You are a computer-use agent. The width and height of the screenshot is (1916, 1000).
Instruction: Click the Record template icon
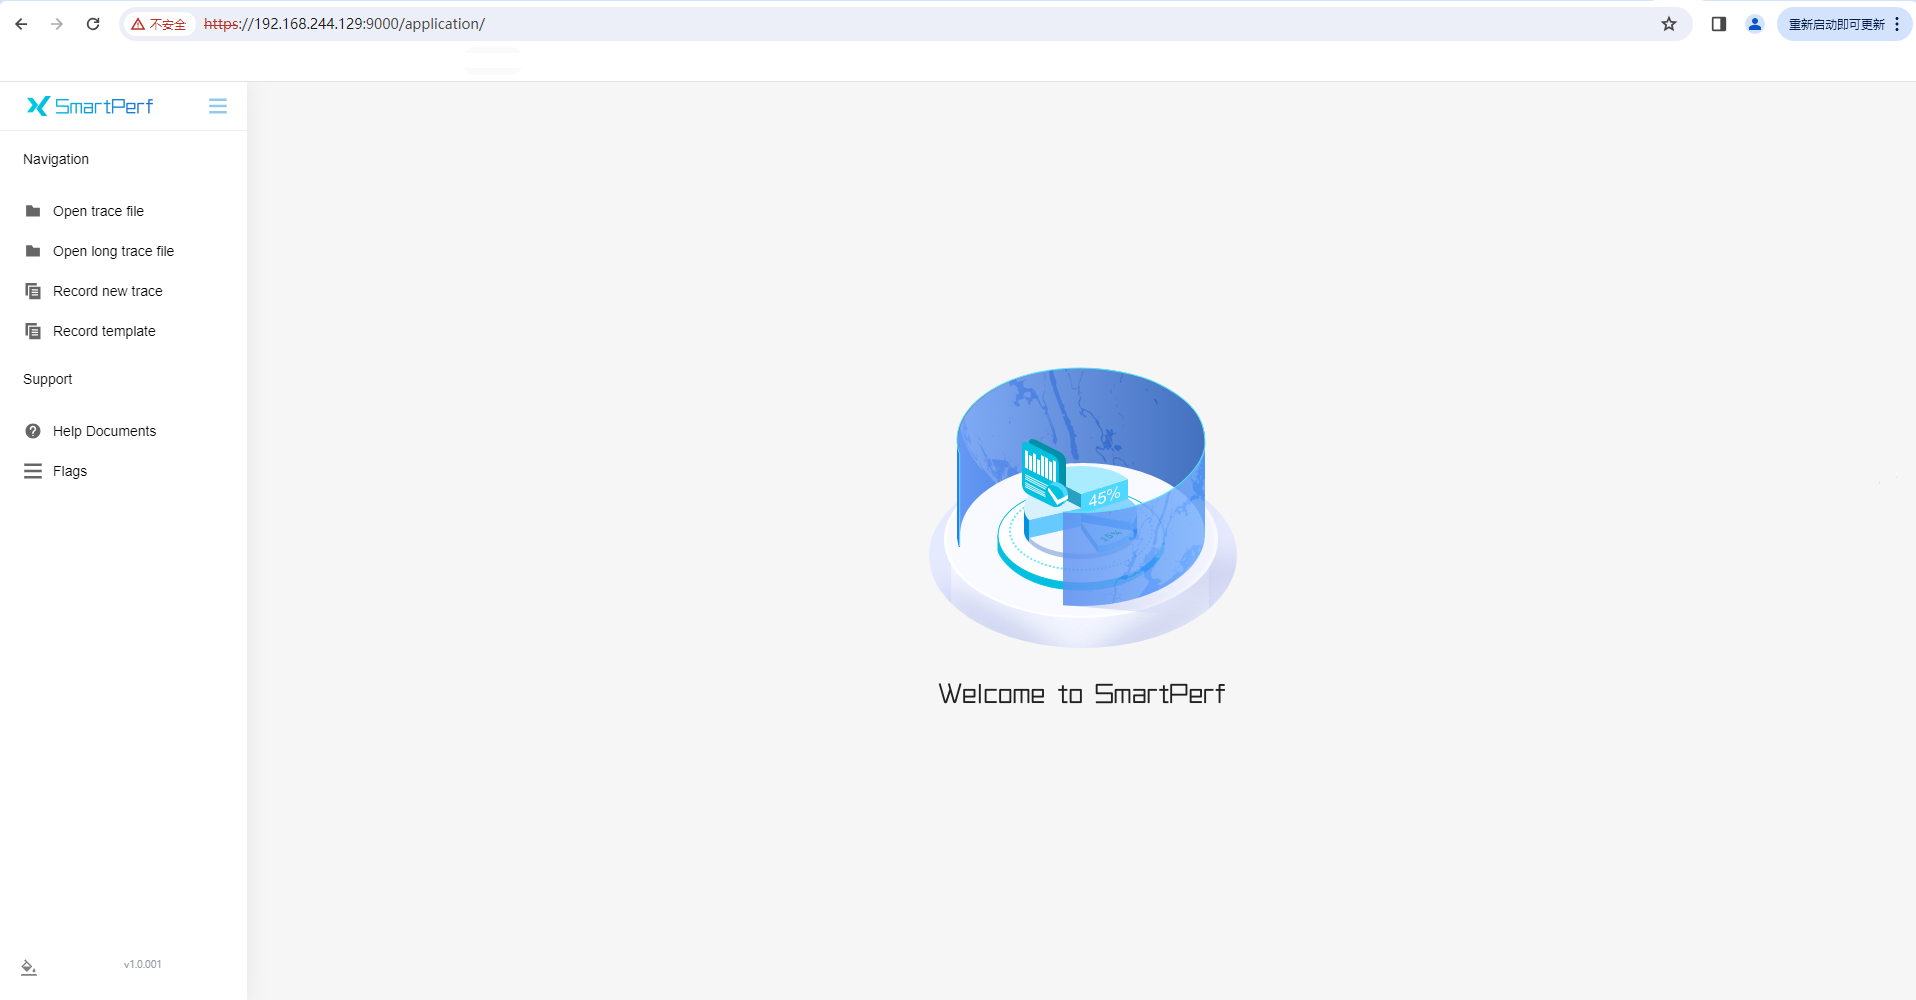33,330
